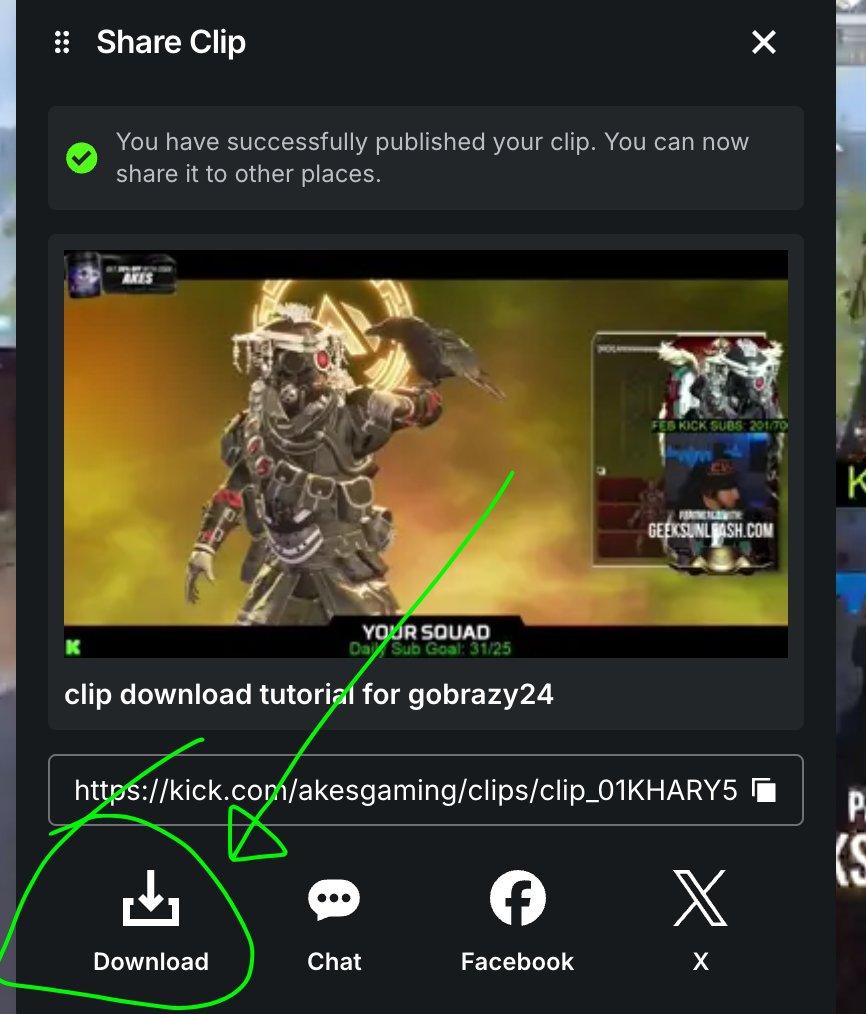866x1014 pixels.
Task: Close the Share Clip dialog
Action: tap(764, 43)
